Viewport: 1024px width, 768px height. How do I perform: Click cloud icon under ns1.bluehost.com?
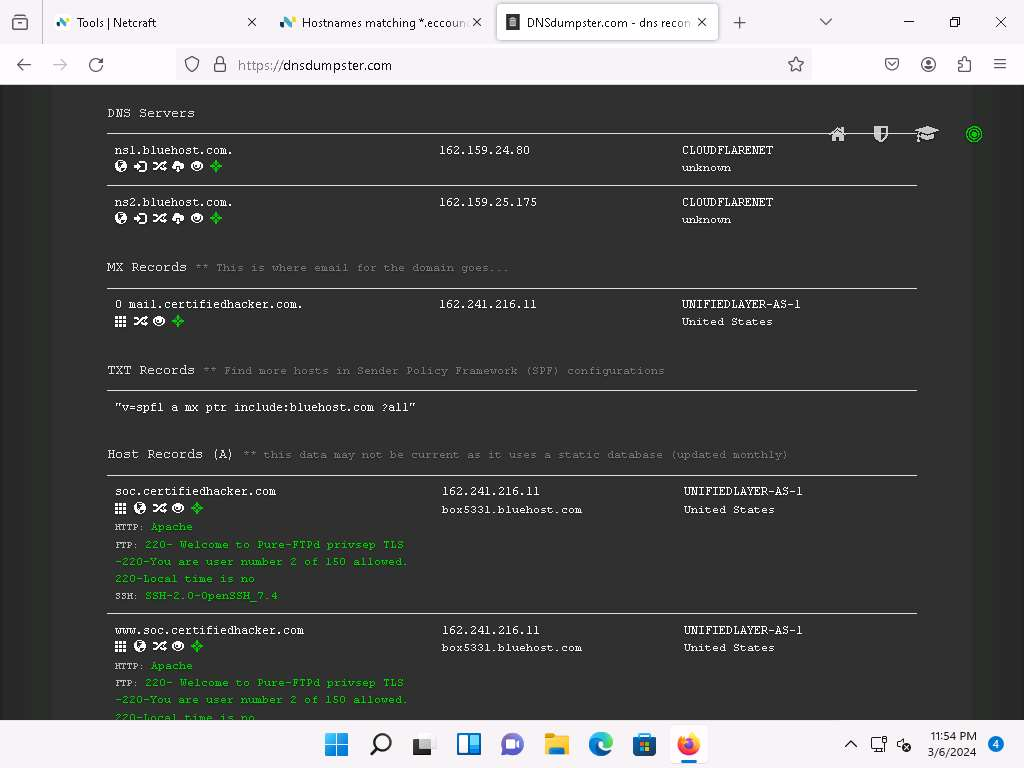(x=178, y=167)
